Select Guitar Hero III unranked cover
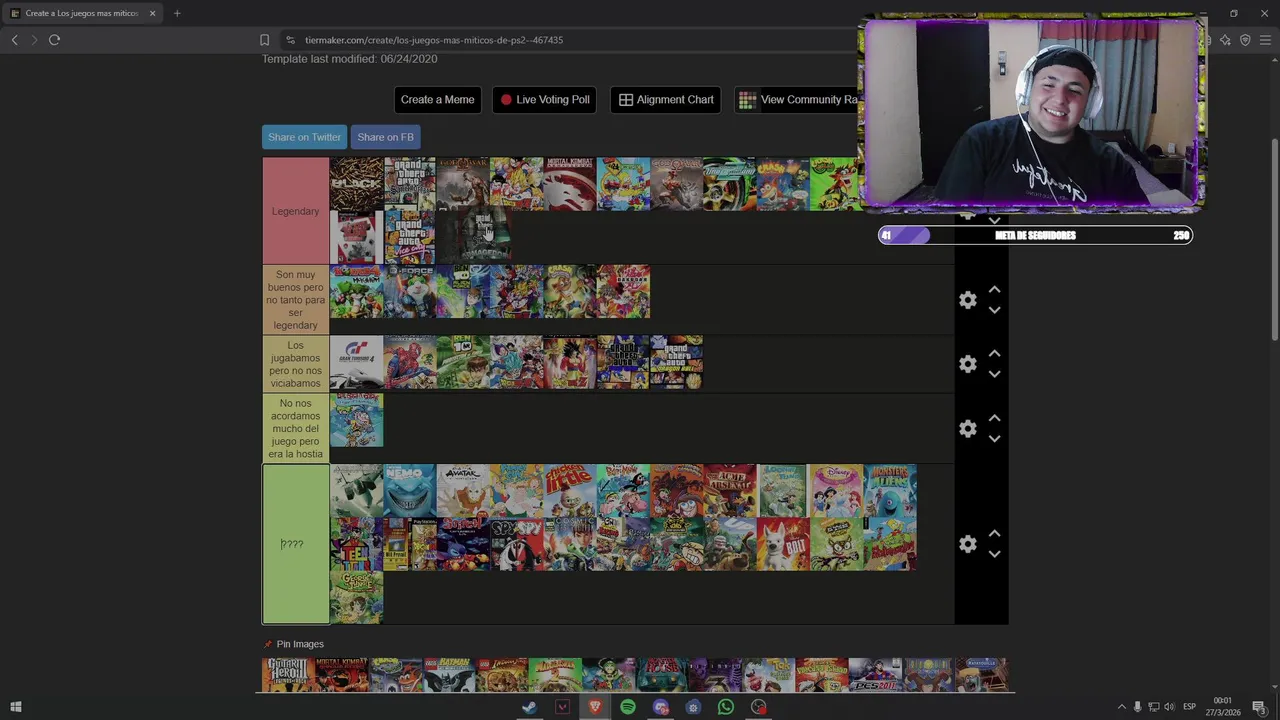Screen dimensions: 1280x720 click(288, 676)
